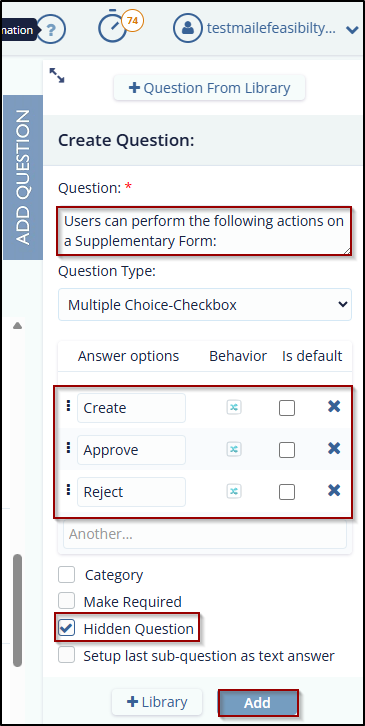Expand the user account menu chevron
The image size is (365, 726).
352,30
